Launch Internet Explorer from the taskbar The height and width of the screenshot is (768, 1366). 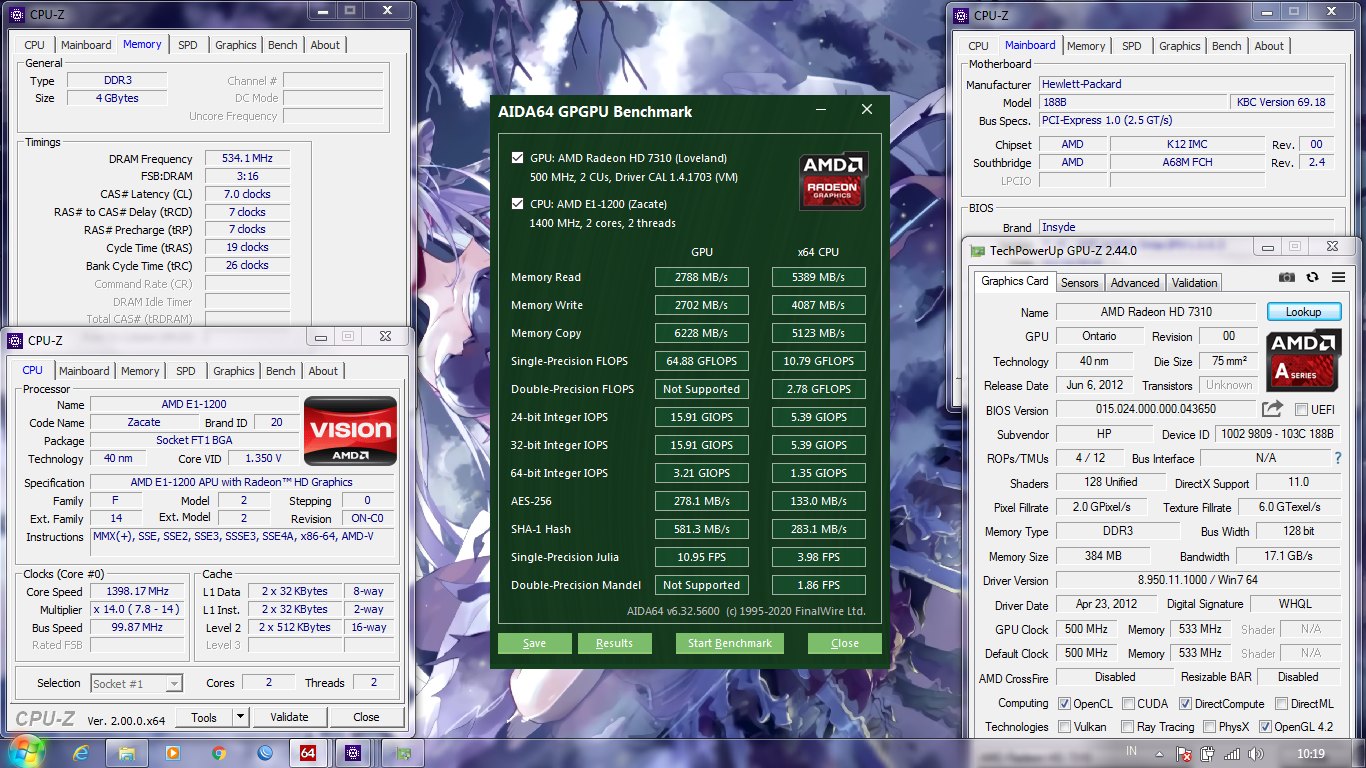coord(79,752)
